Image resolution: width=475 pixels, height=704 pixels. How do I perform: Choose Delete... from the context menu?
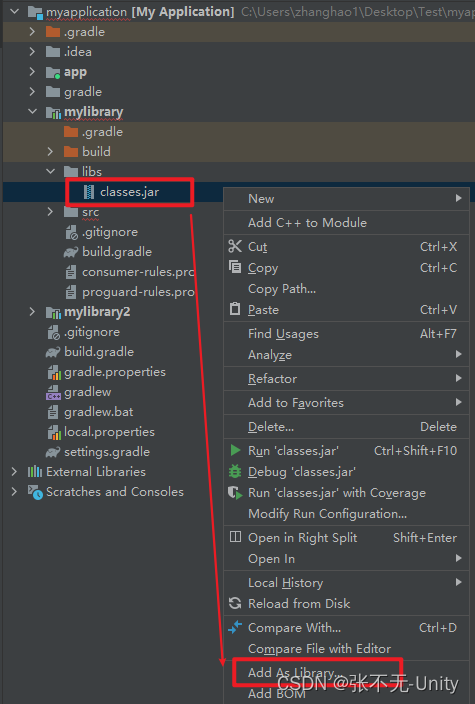point(346,427)
